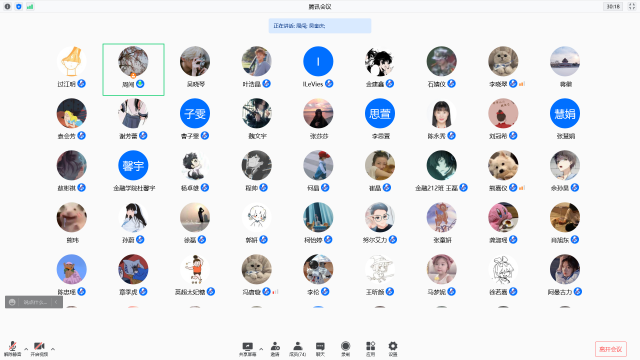Select the white fluffy dog avatar
The width and height of the screenshot is (640, 360).
pos(503,165)
